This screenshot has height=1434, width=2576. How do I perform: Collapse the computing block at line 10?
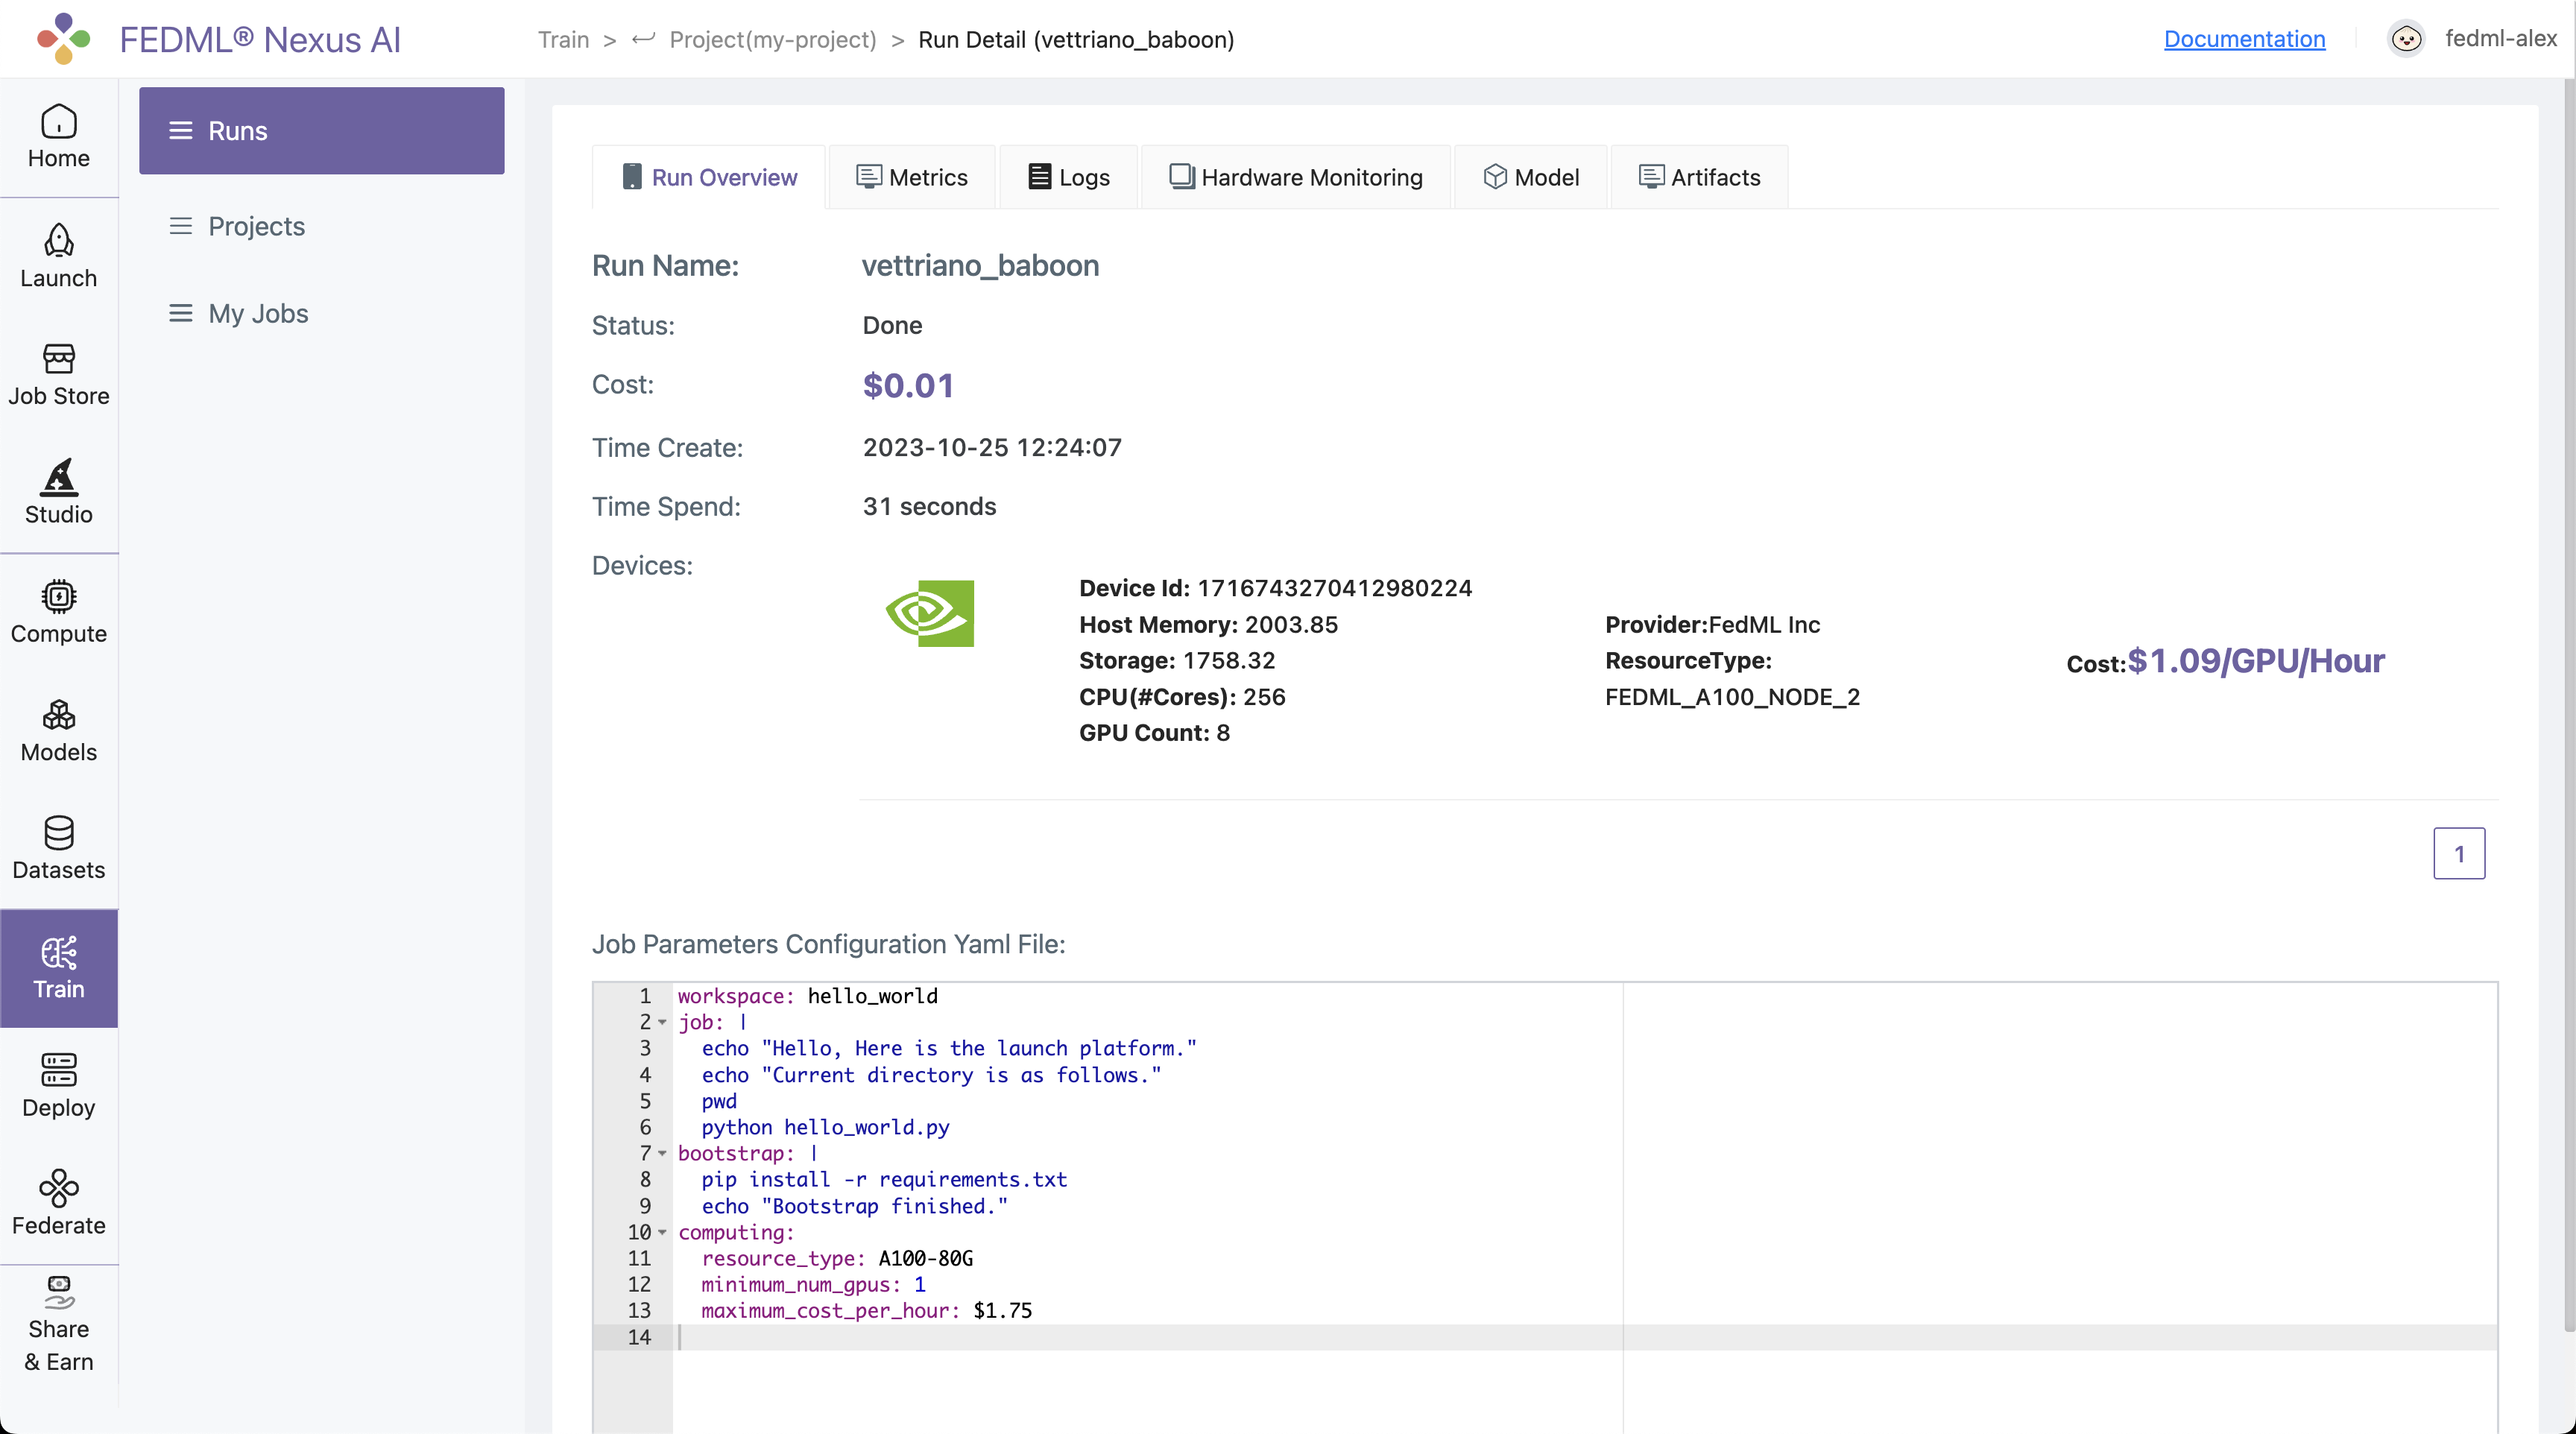[x=662, y=1232]
